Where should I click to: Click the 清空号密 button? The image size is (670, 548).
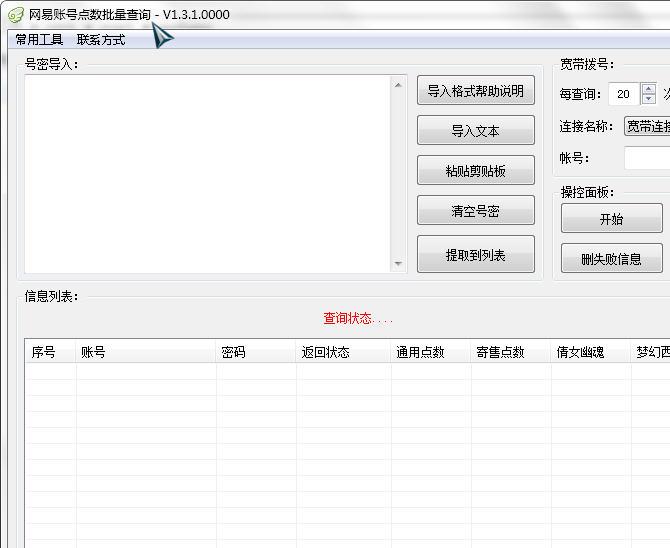click(476, 210)
